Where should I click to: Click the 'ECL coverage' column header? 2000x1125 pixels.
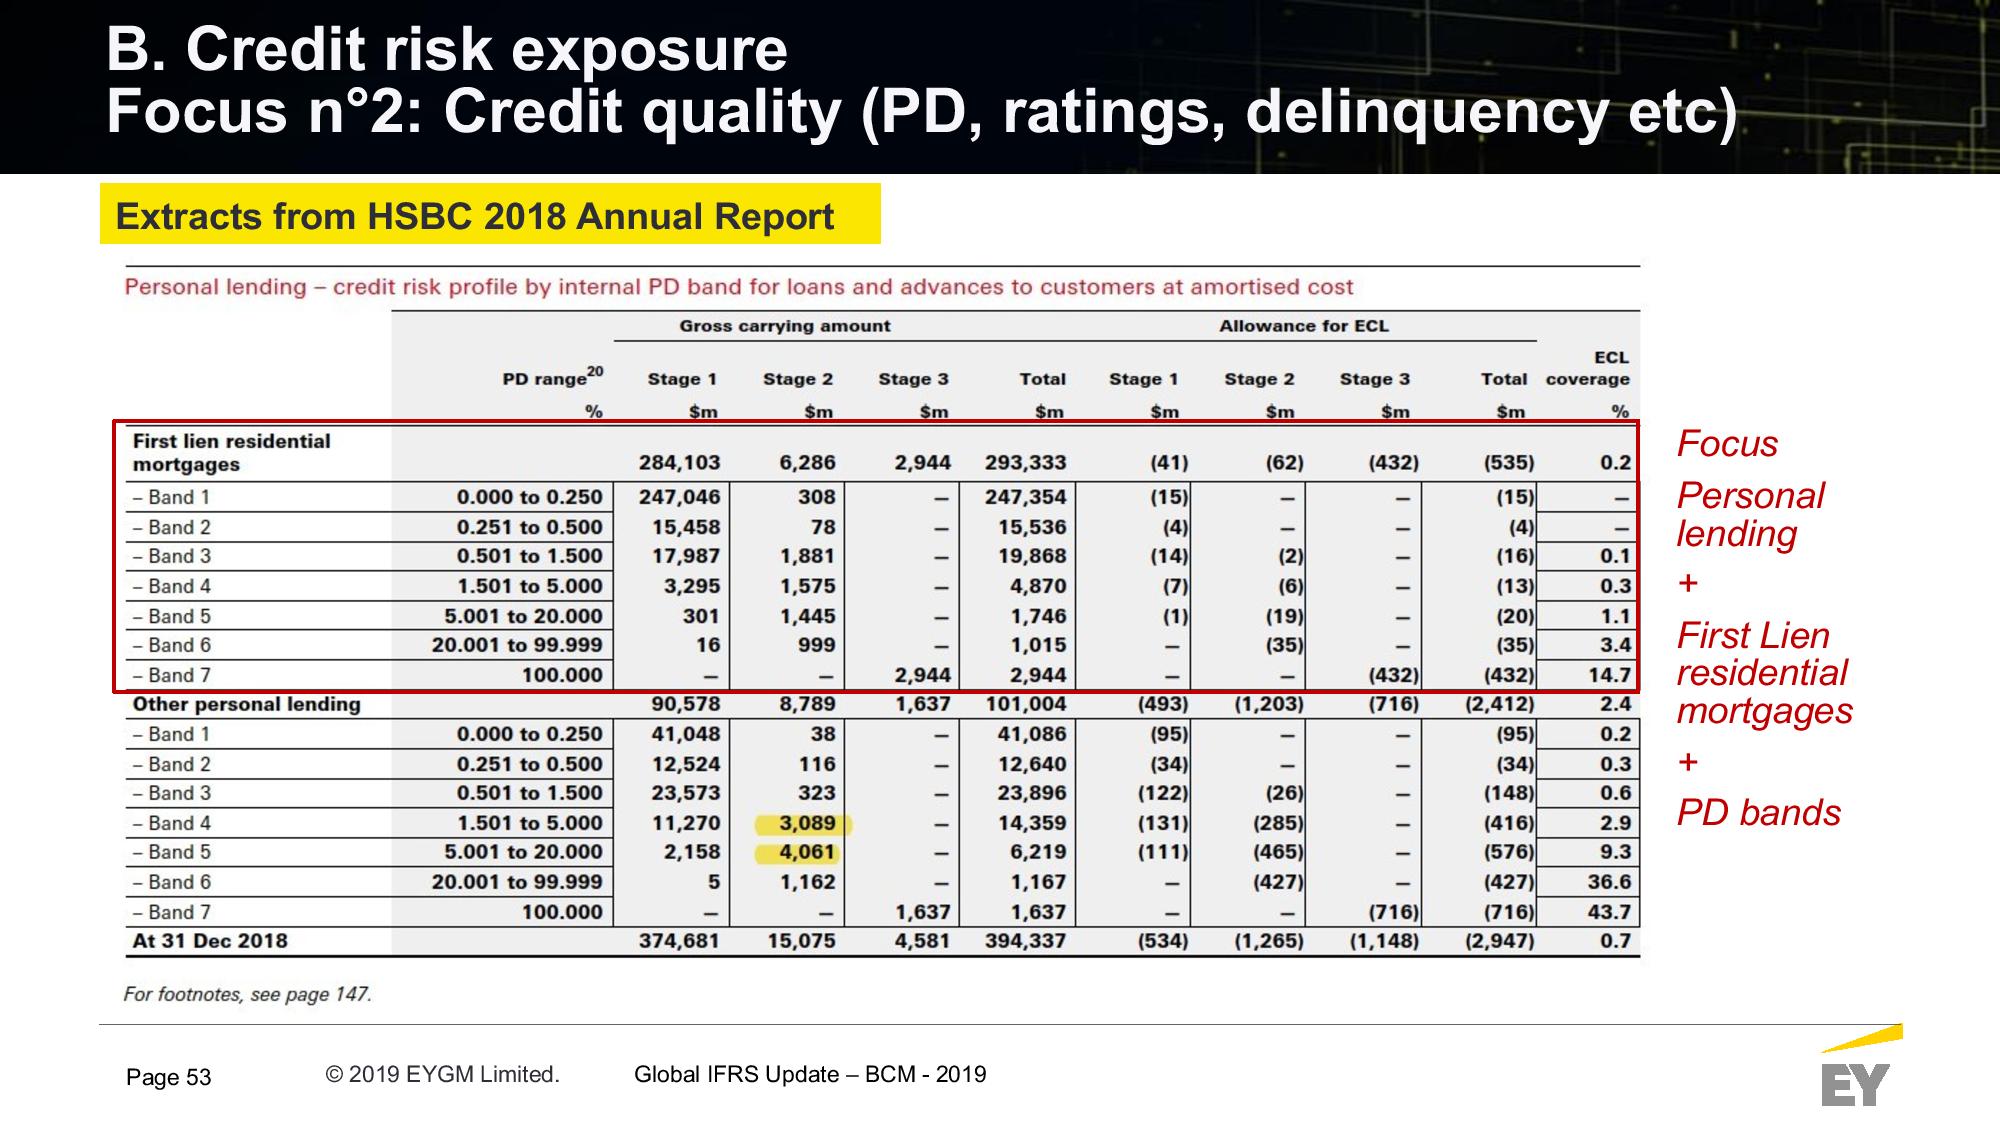(1587, 368)
